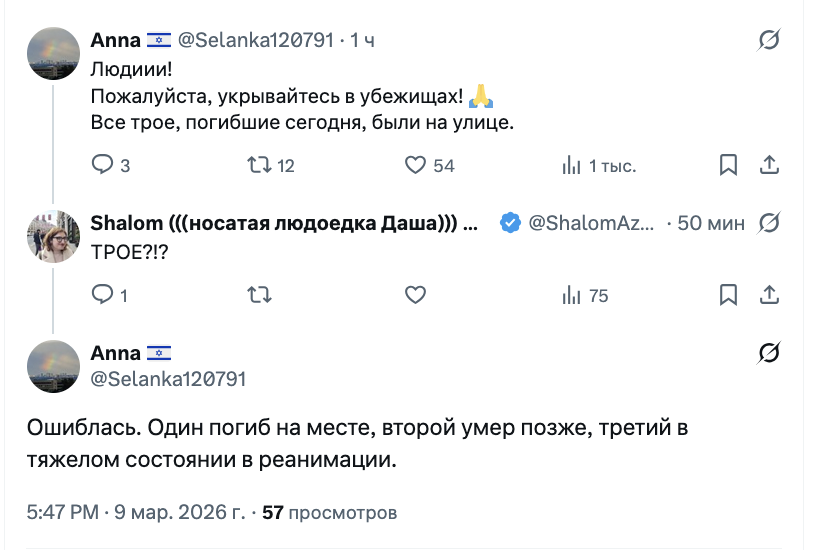826x550 pixels.
Task: Open Grok icon on Anna's first post
Action: coord(769,40)
